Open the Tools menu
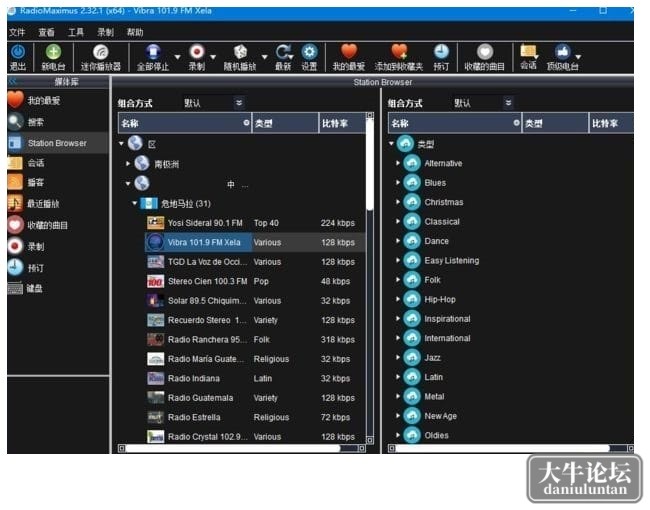The image size is (650, 510). pyautogui.click(x=76, y=32)
